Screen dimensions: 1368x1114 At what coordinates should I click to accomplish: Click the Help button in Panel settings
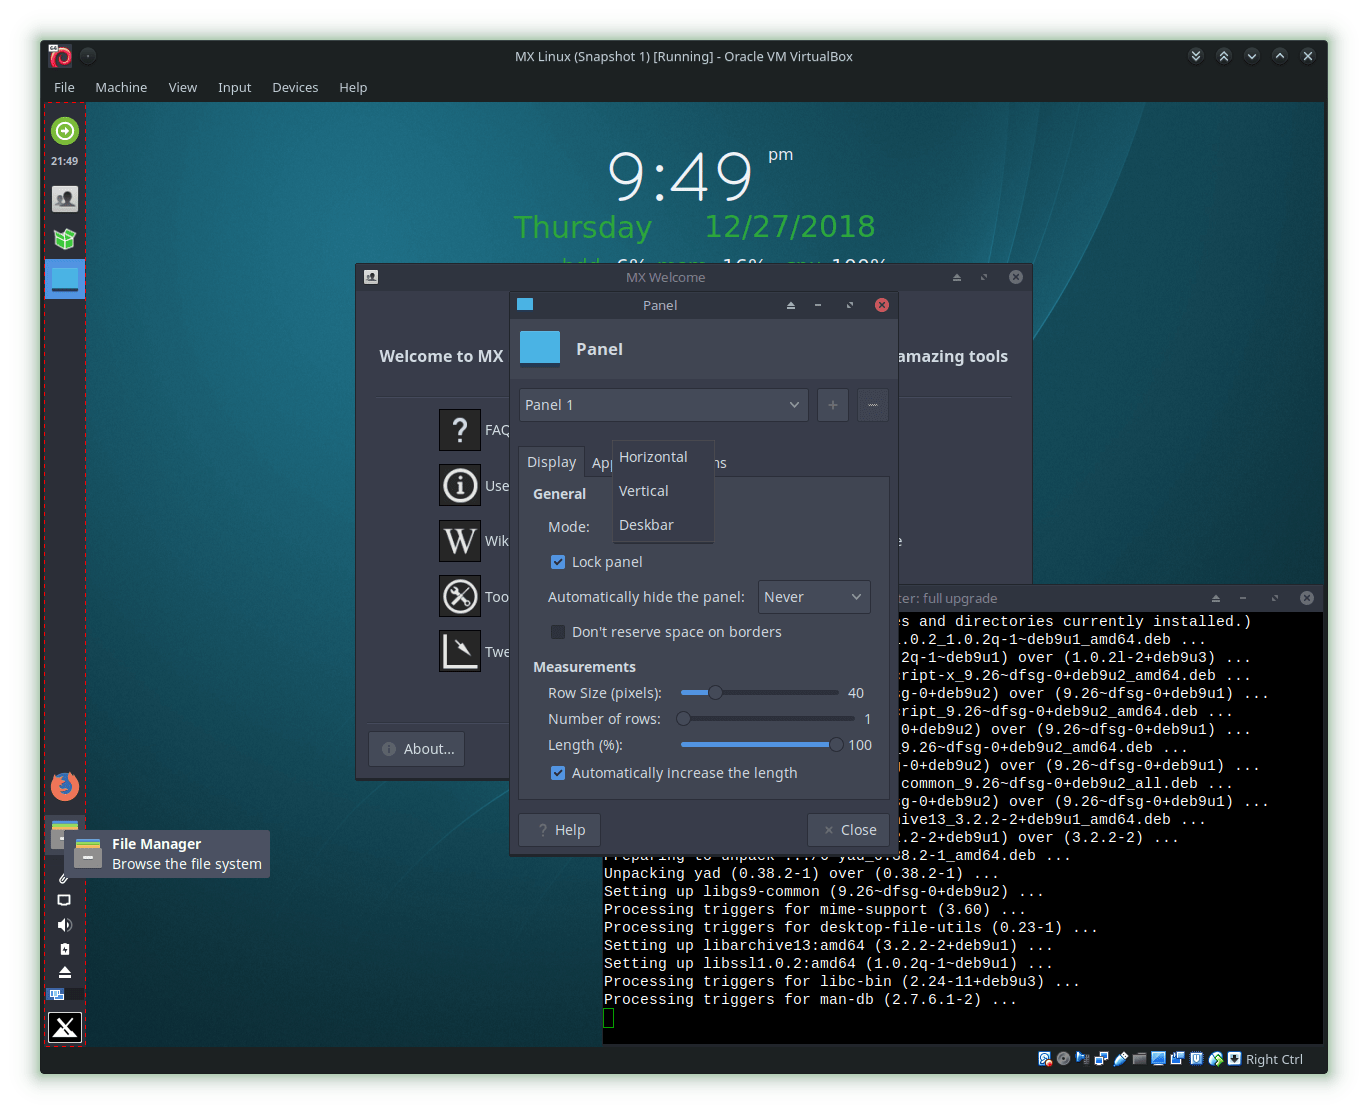pyautogui.click(x=559, y=829)
